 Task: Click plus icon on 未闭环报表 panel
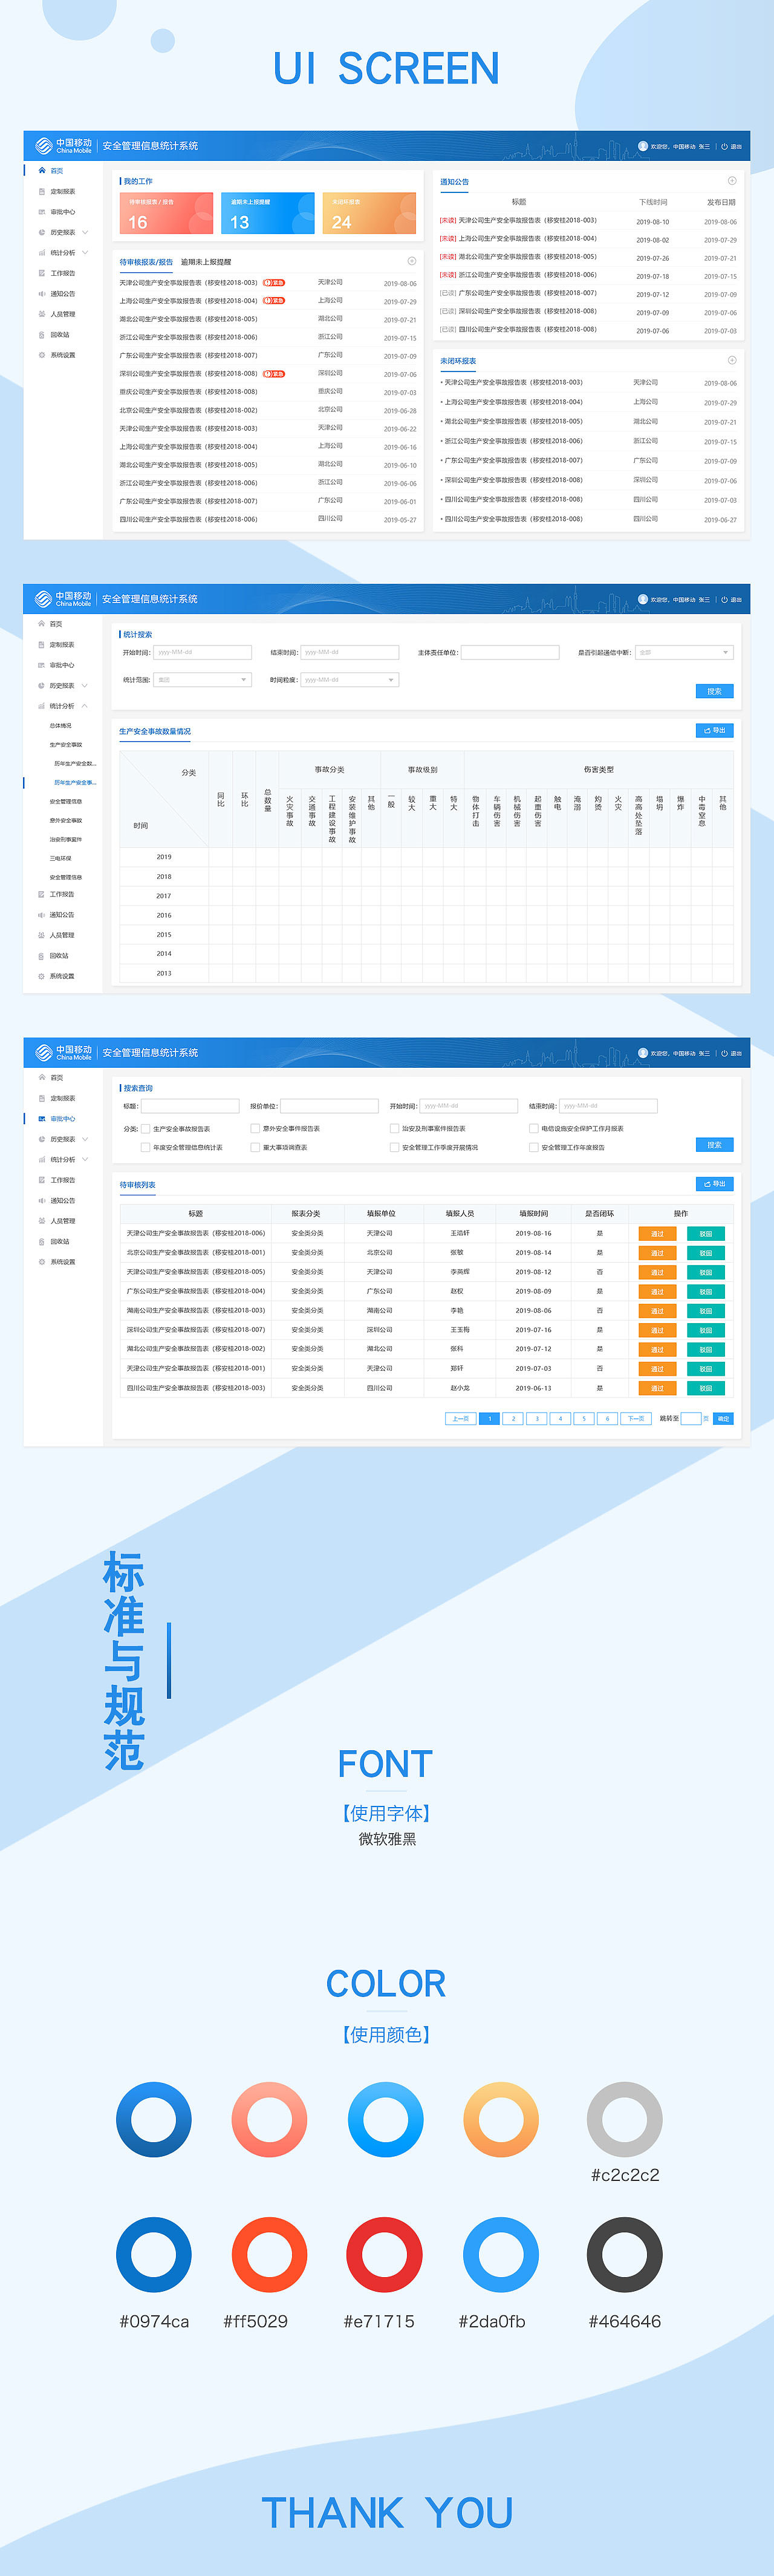pos(732,360)
